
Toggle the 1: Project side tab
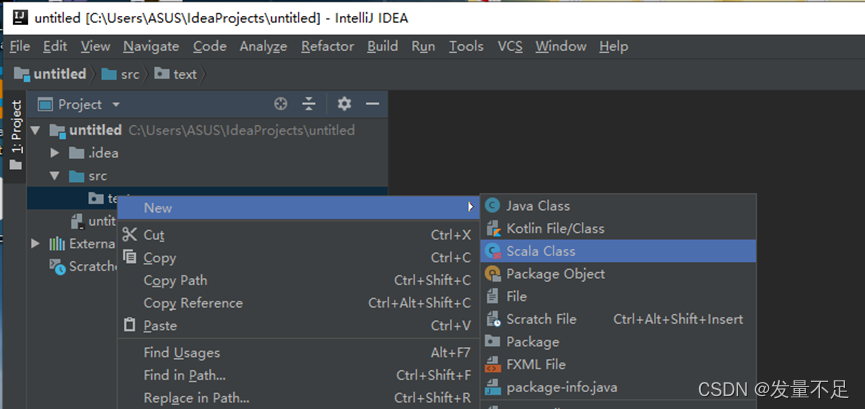tap(17, 137)
